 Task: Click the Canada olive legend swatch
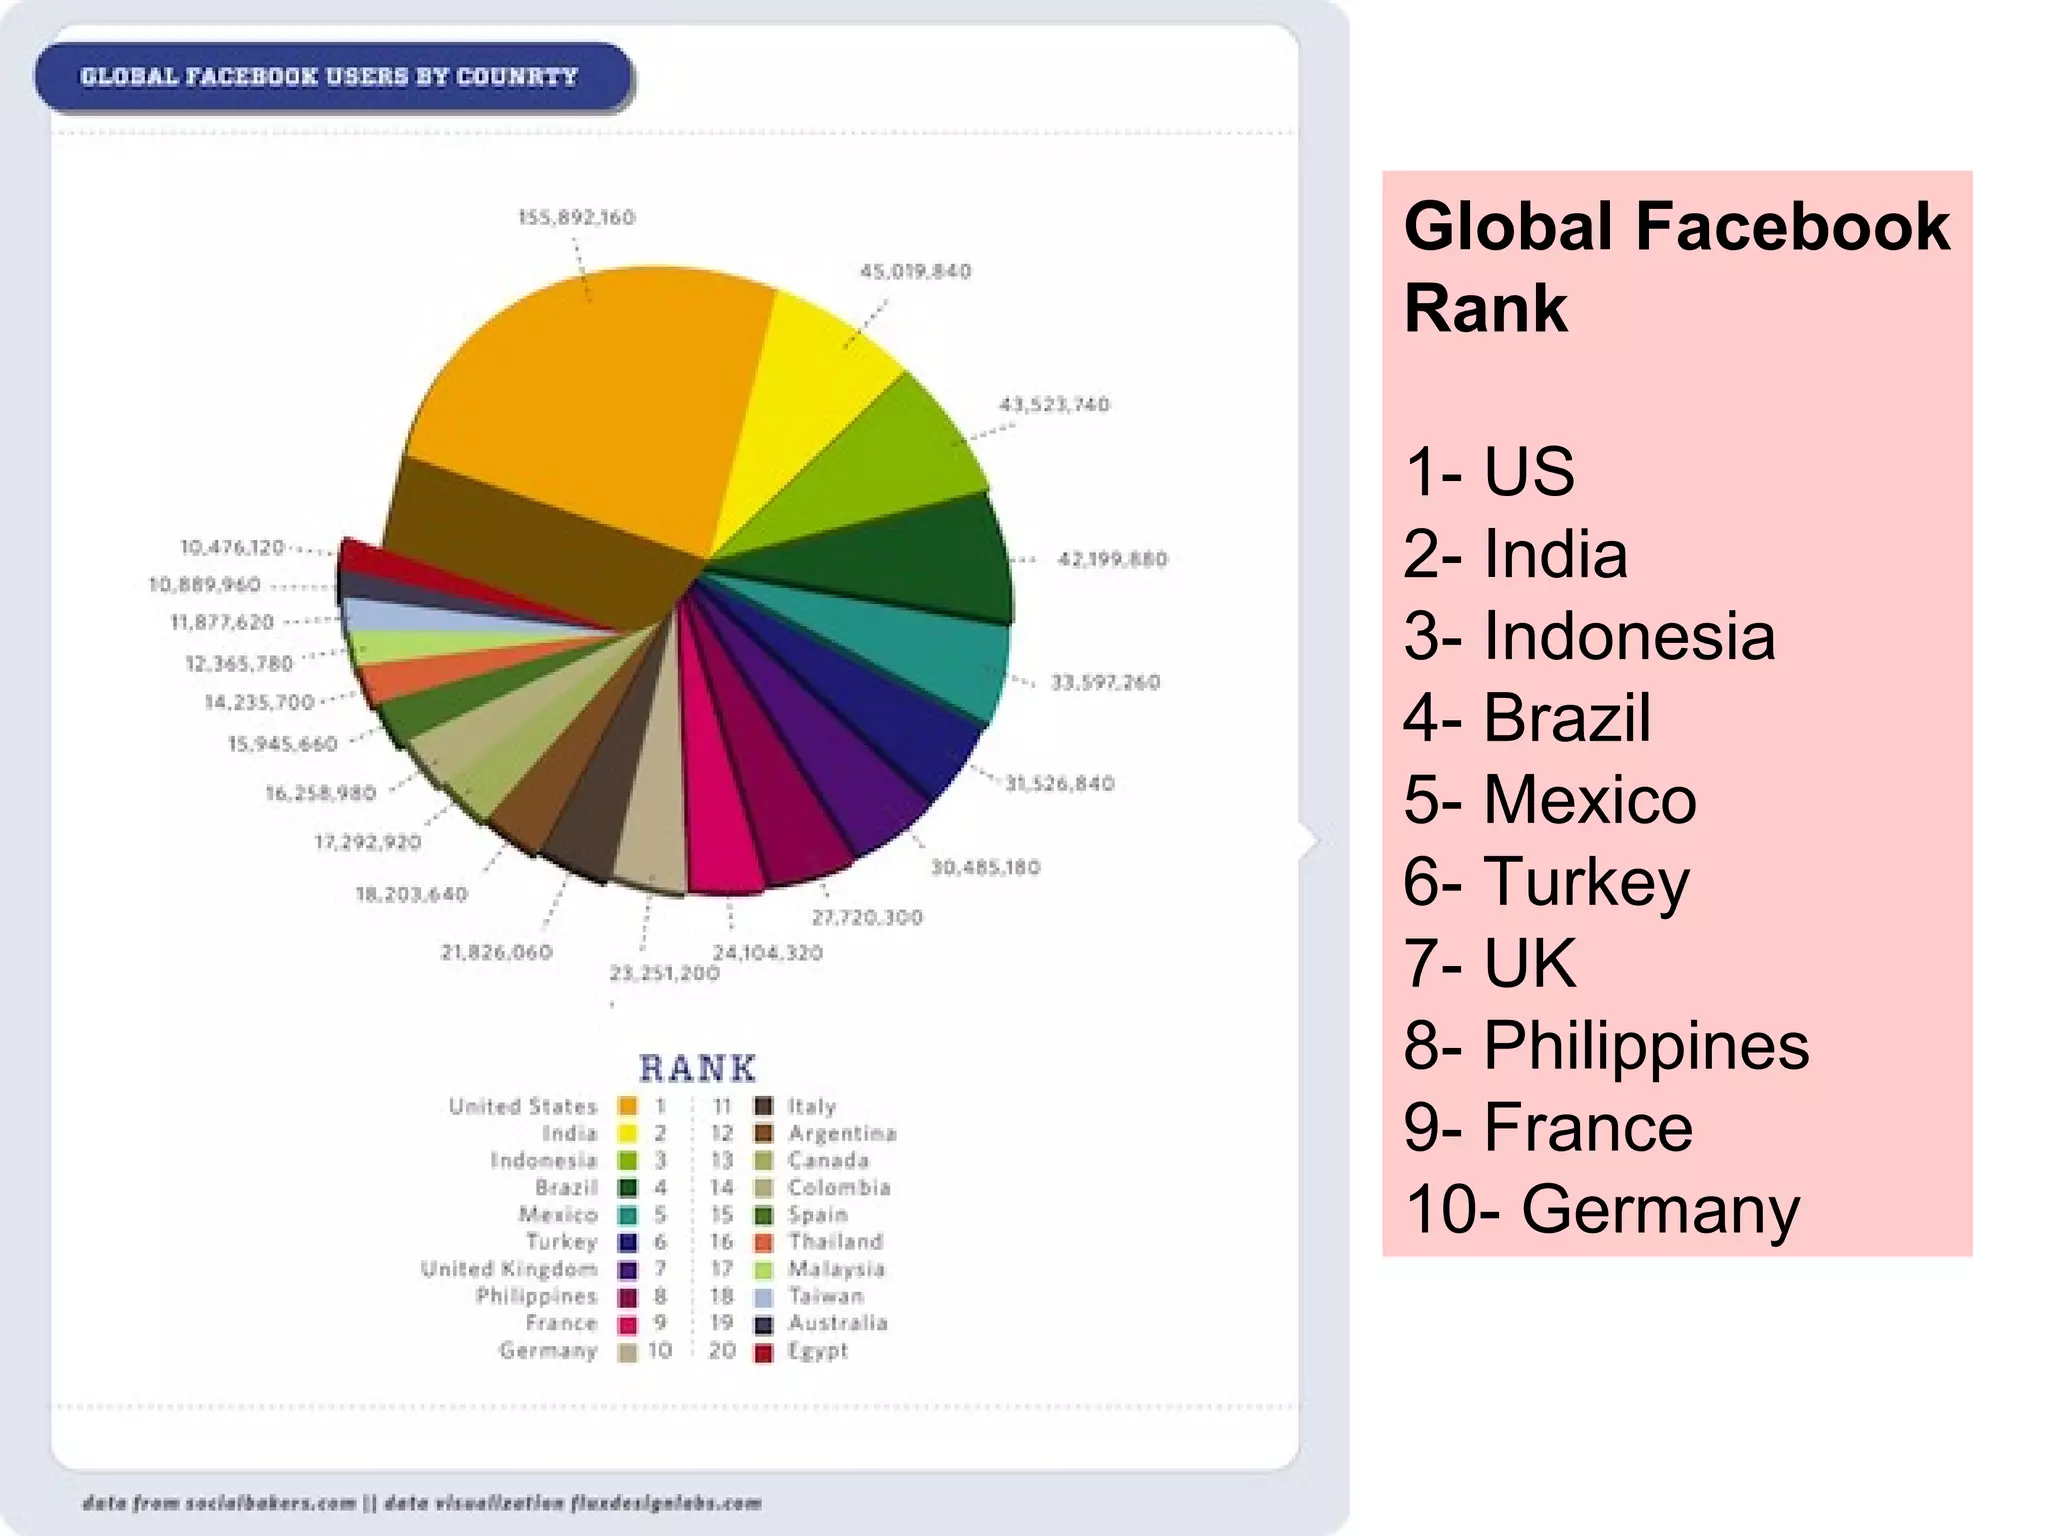click(763, 1160)
